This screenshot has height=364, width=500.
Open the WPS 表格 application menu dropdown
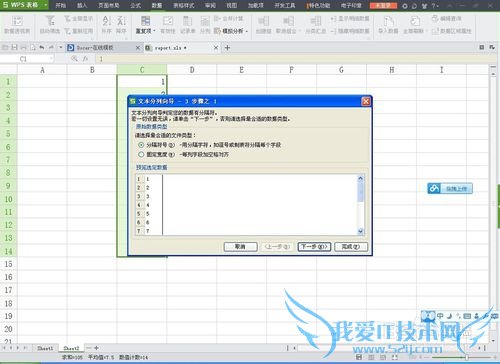pos(46,5)
